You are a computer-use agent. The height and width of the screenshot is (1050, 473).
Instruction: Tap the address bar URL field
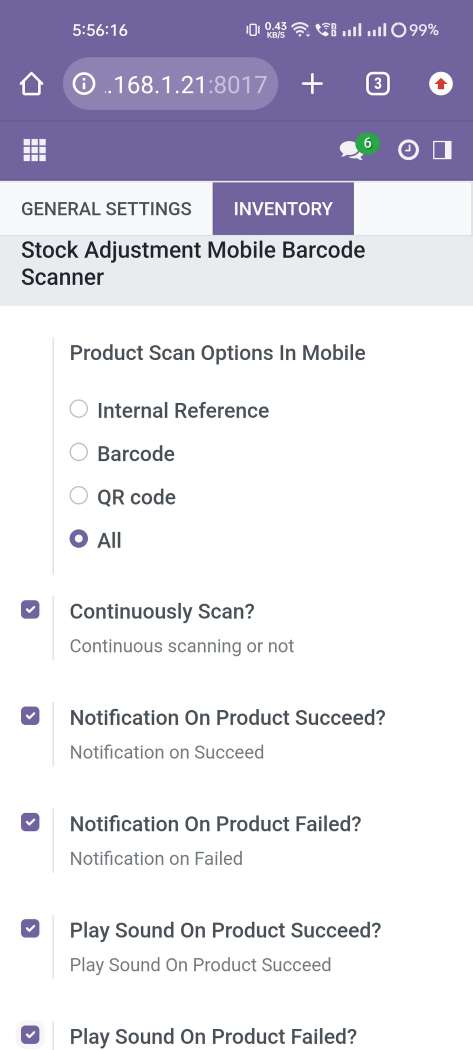tap(171, 84)
